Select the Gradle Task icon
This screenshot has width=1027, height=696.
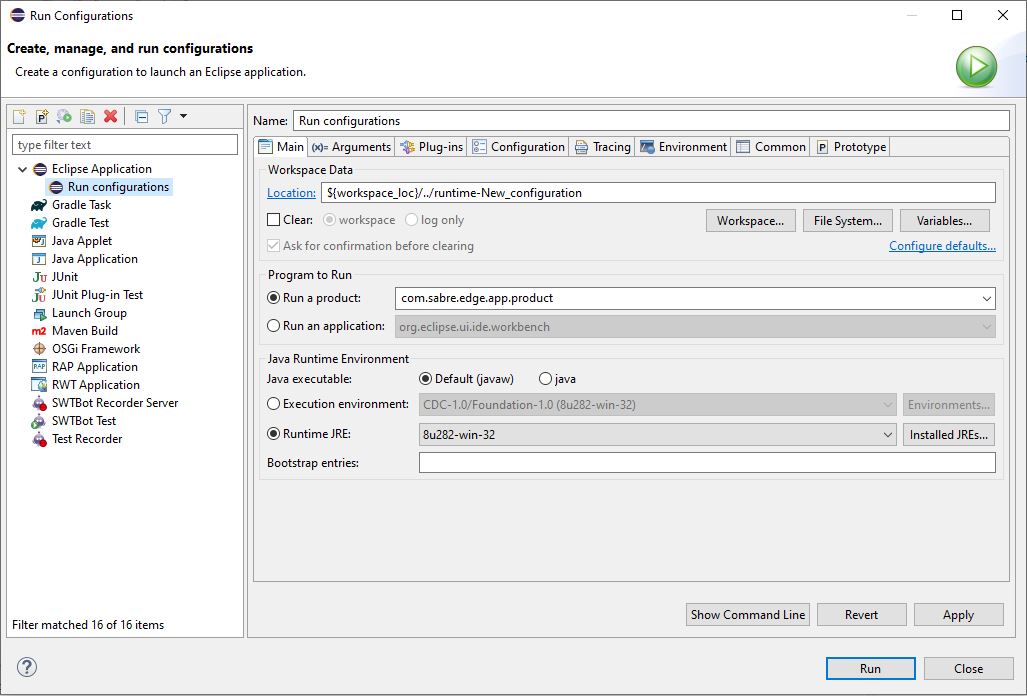pyautogui.click(x=39, y=205)
